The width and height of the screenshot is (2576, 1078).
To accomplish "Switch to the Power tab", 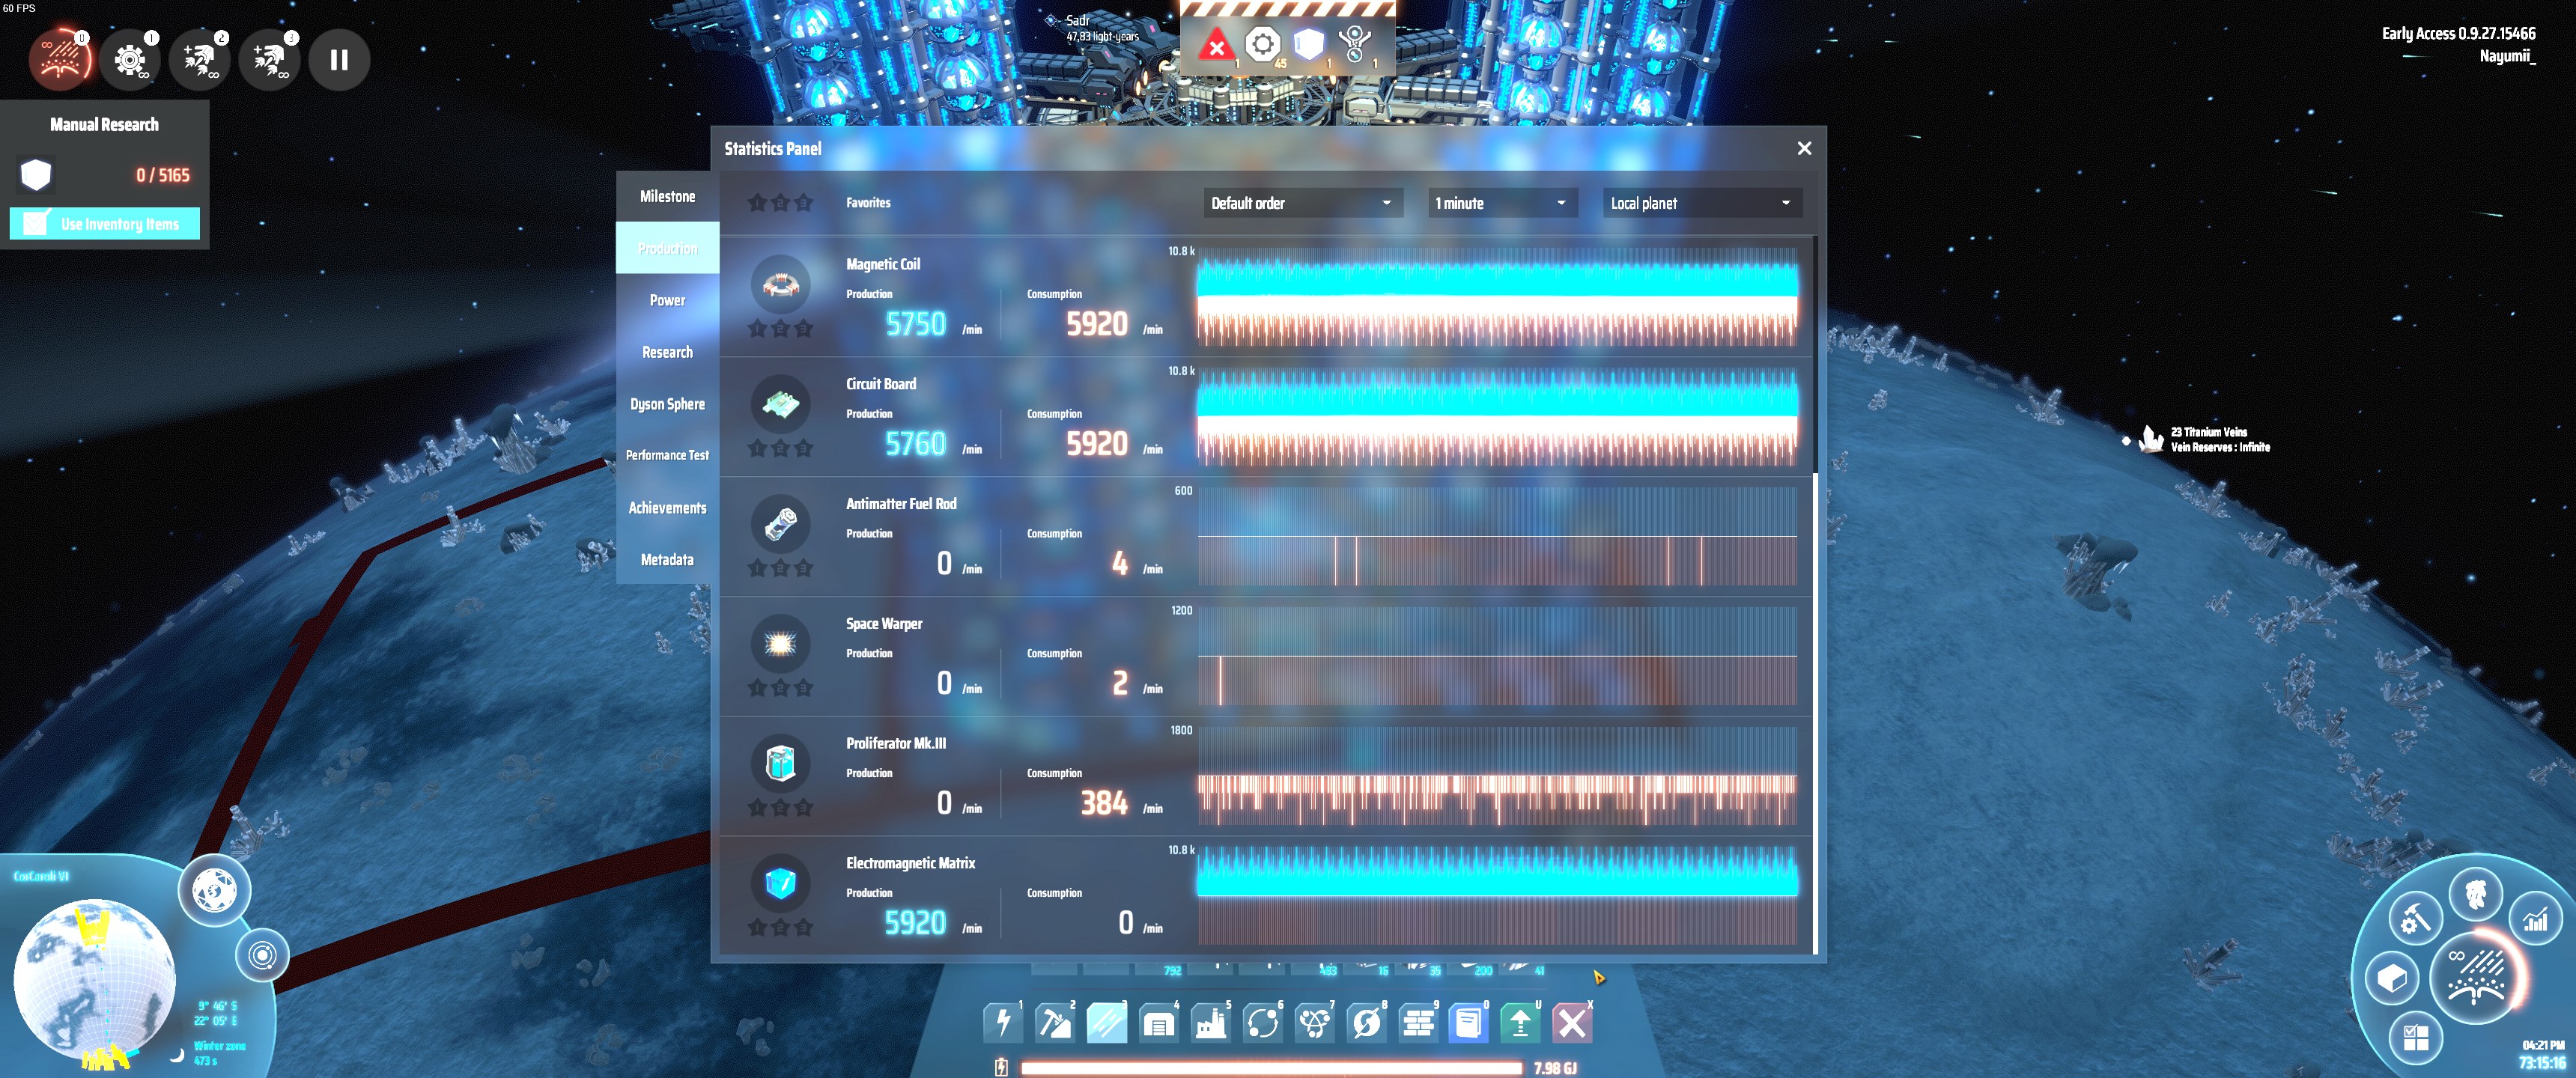I will (667, 300).
